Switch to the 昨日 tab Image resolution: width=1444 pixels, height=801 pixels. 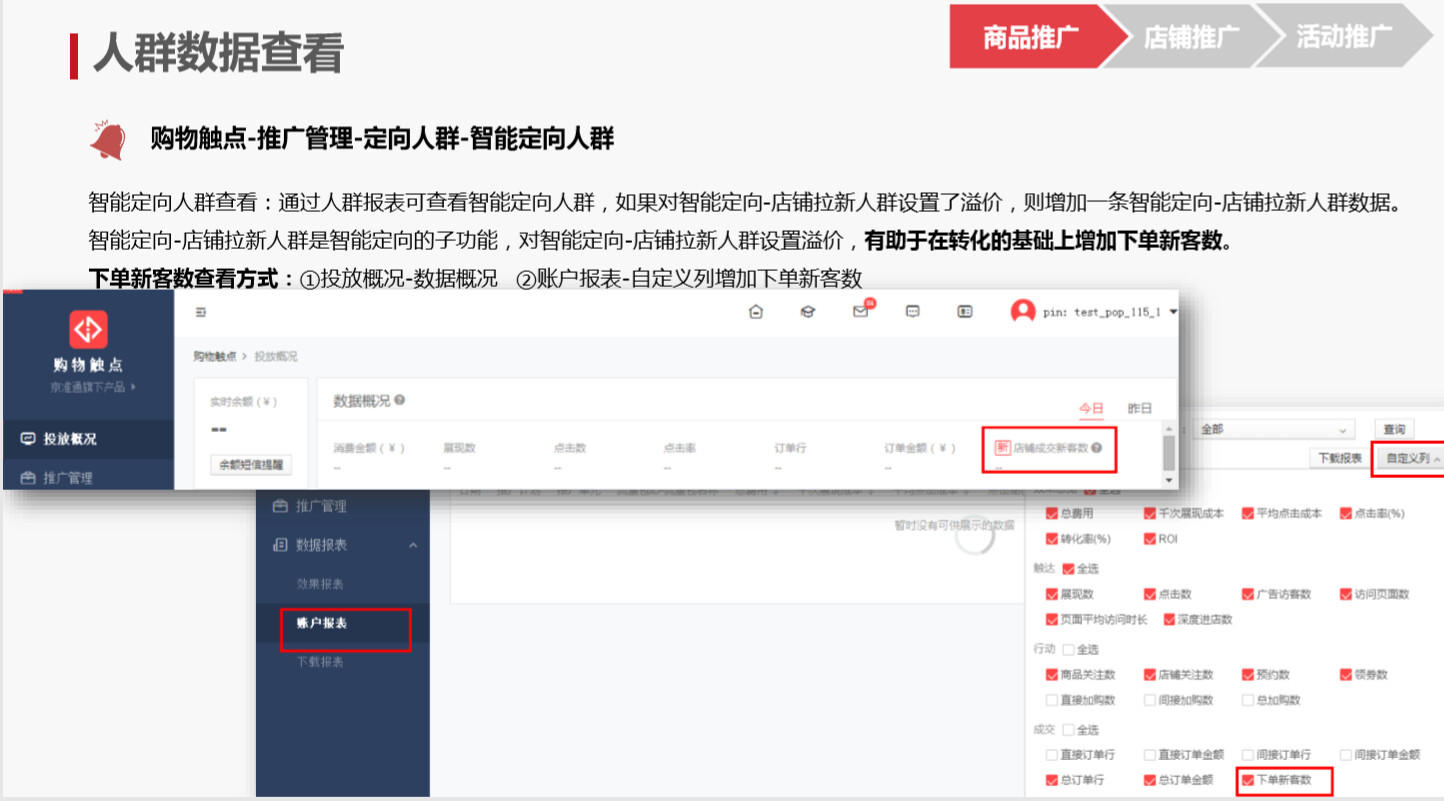1140,408
